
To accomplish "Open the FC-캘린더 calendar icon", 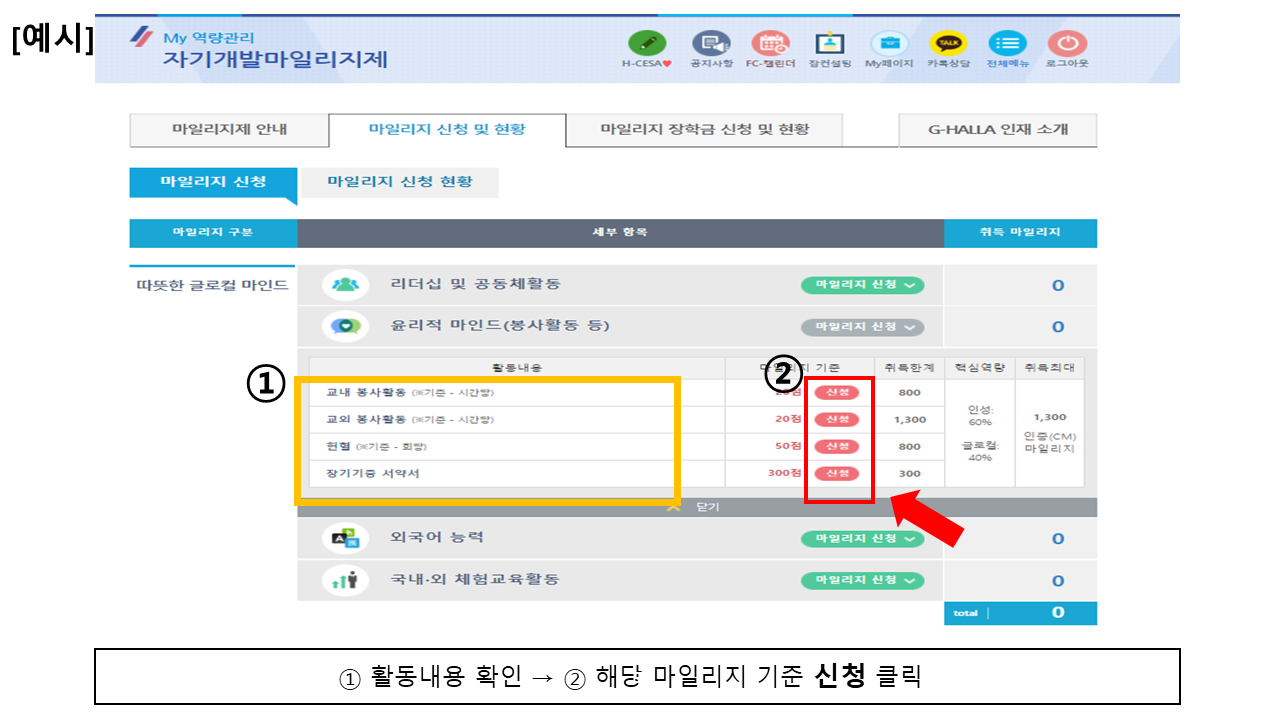I will 770,44.
